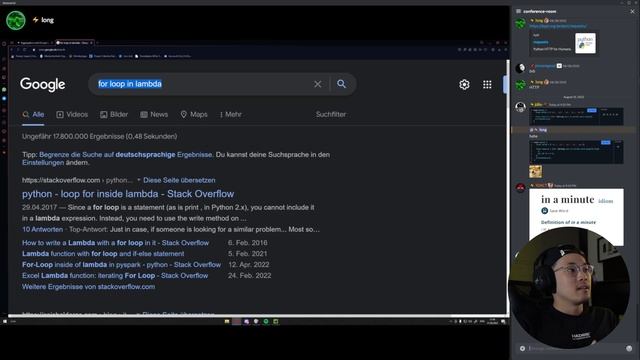The image size is (640, 360).
Task: Open the Suchfilter options
Action: click(x=331, y=115)
